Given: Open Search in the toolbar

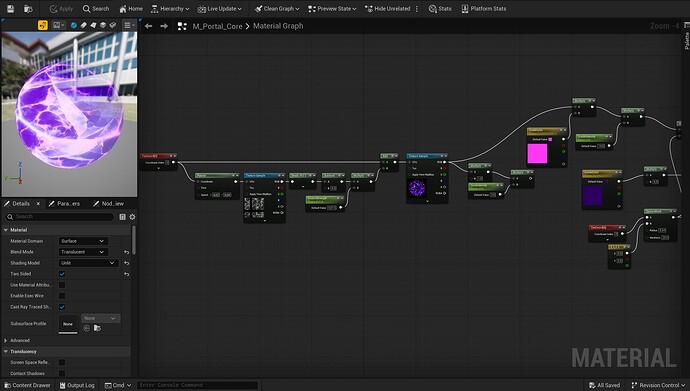Looking at the screenshot, I should [x=96, y=8].
